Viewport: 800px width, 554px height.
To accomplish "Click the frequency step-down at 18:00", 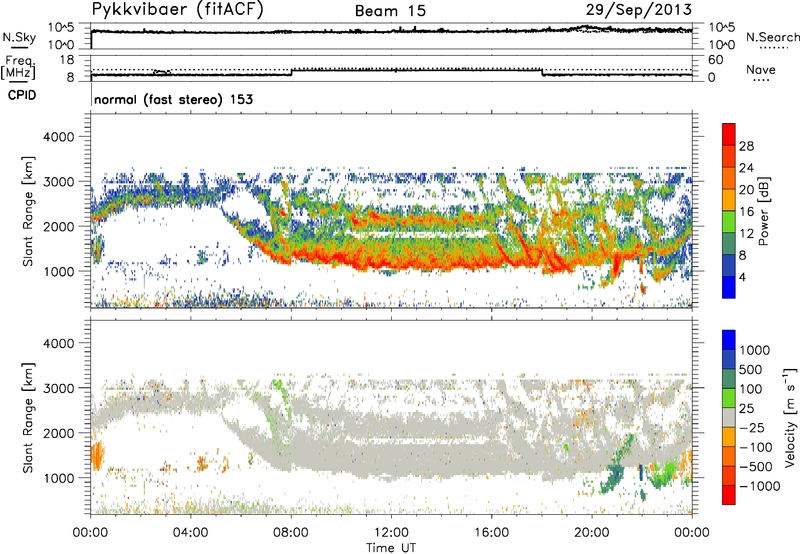I will pos(542,72).
